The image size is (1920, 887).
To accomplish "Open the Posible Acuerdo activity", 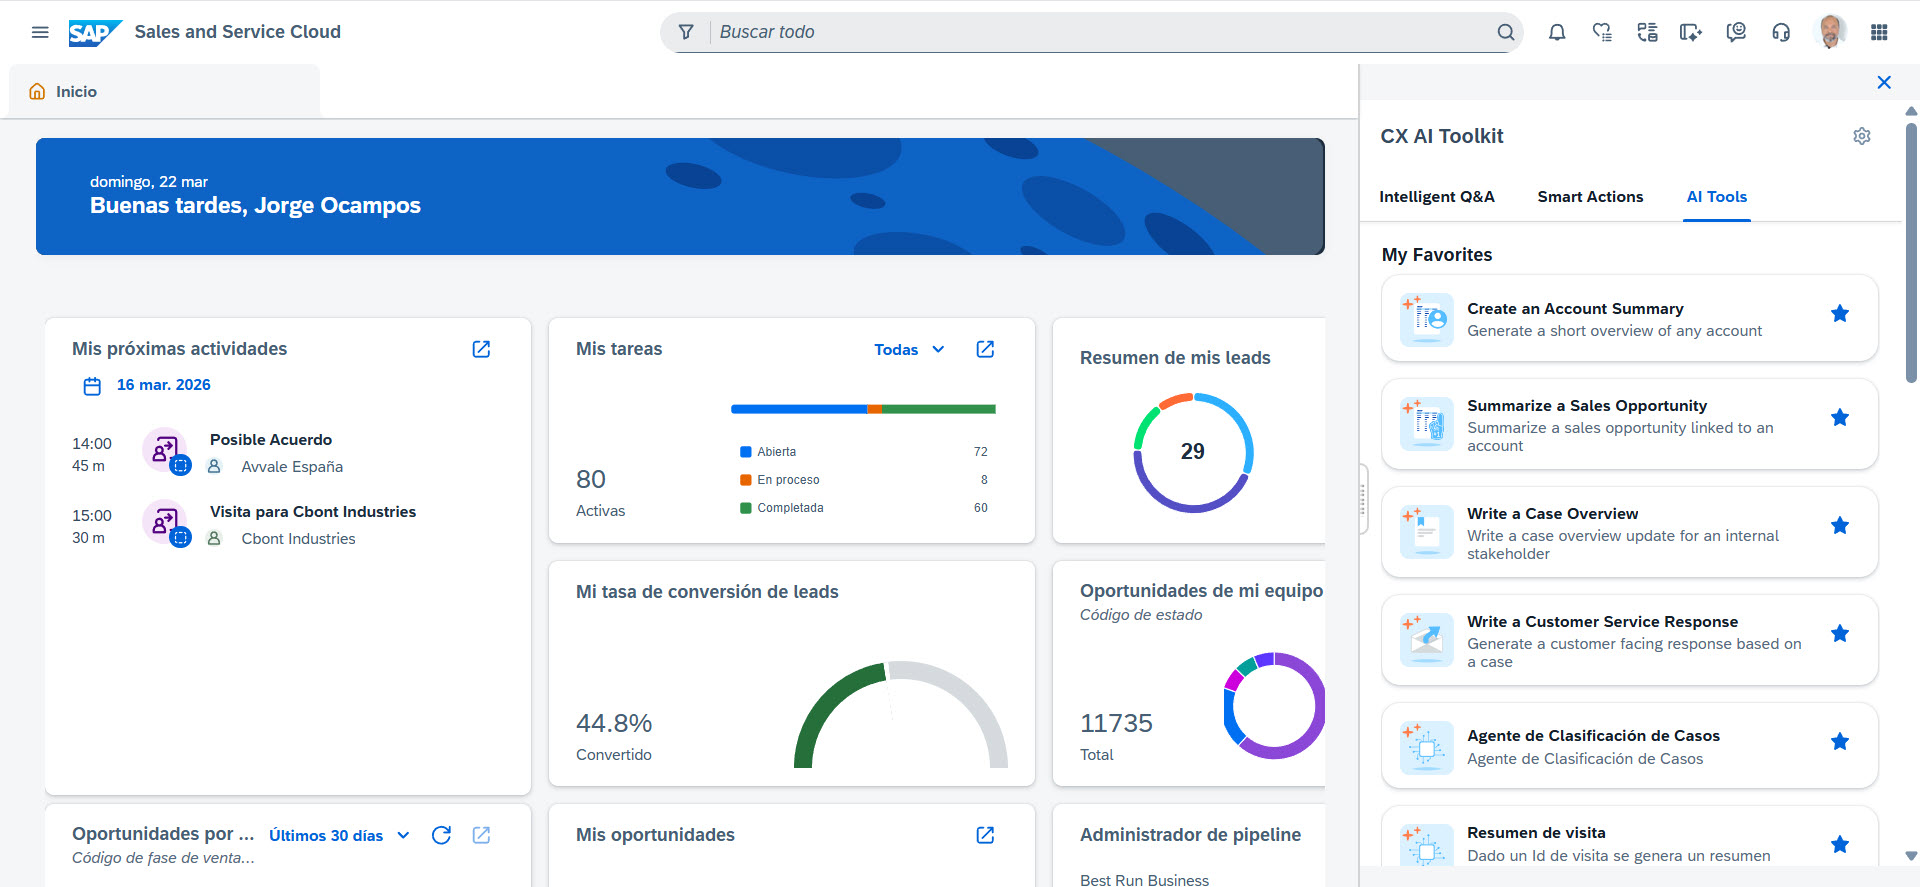I will pyautogui.click(x=271, y=440).
